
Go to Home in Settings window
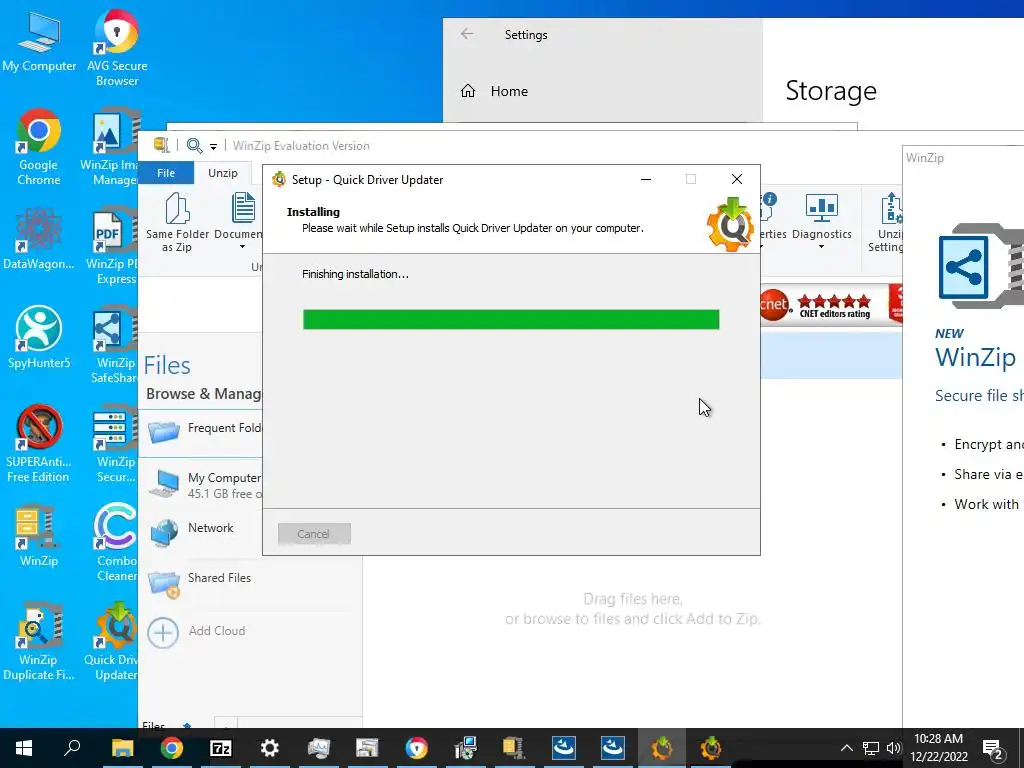(494, 91)
